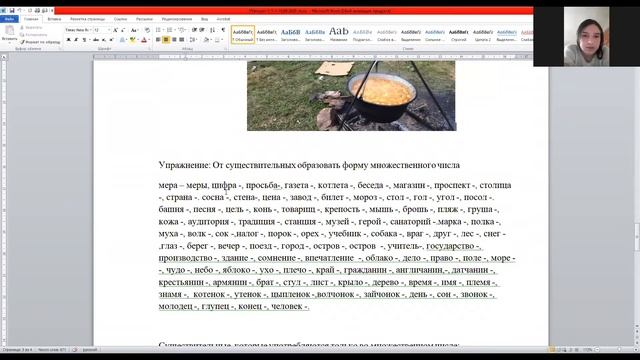Open the font name combo box (Times New Roman)
The width and height of the screenshot is (640, 360).
coord(78,30)
